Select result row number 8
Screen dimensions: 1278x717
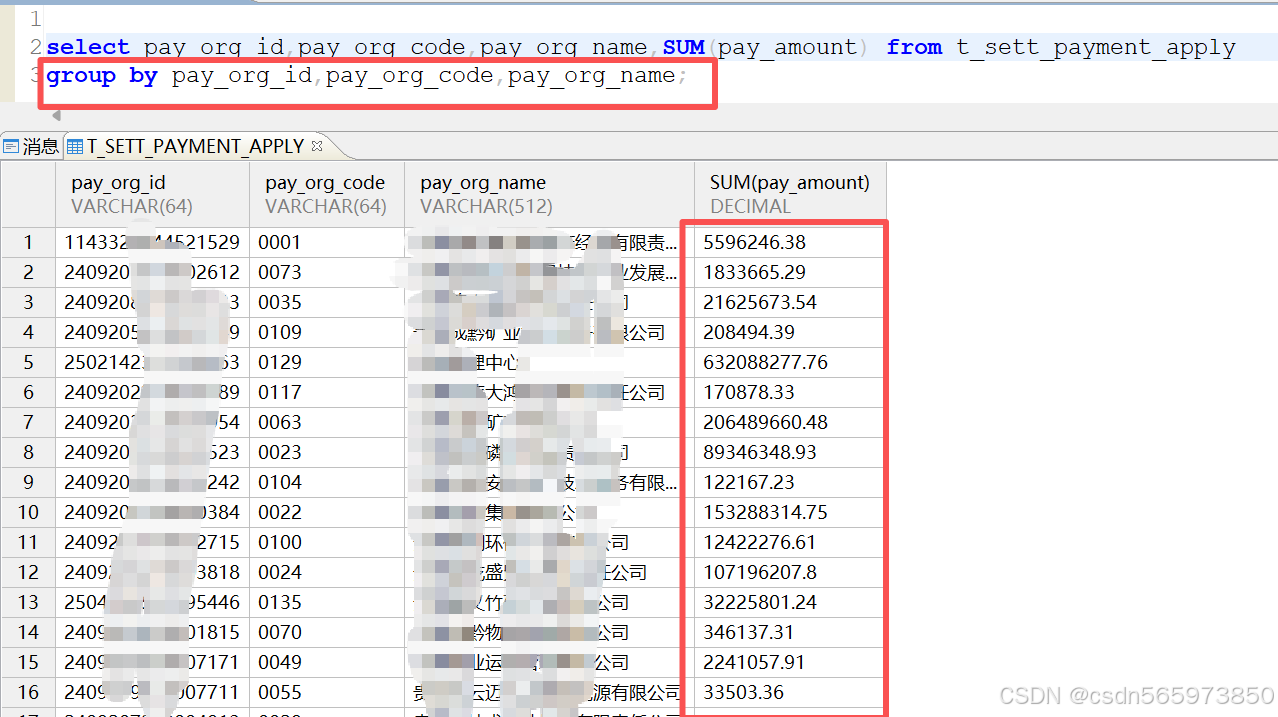point(28,452)
